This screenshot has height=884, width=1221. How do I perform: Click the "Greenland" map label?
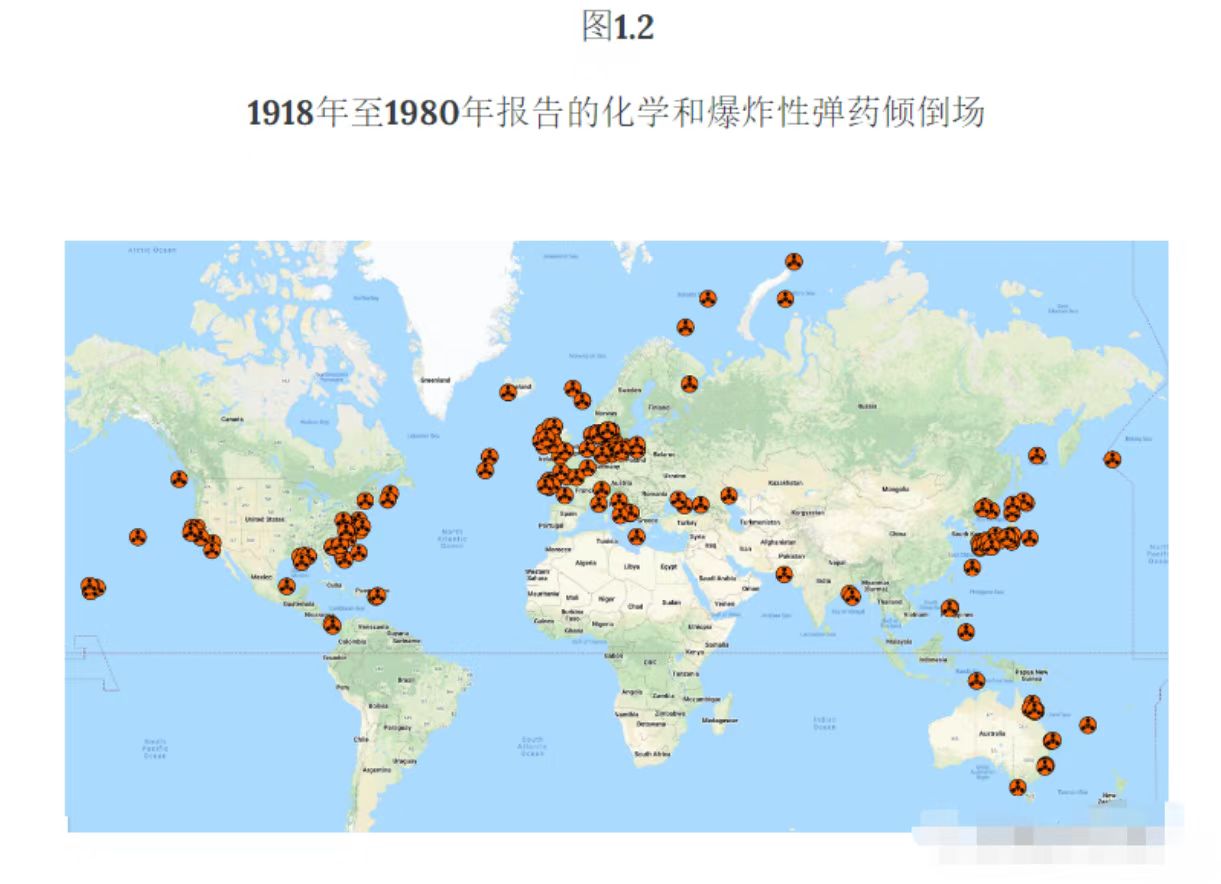pyautogui.click(x=435, y=380)
